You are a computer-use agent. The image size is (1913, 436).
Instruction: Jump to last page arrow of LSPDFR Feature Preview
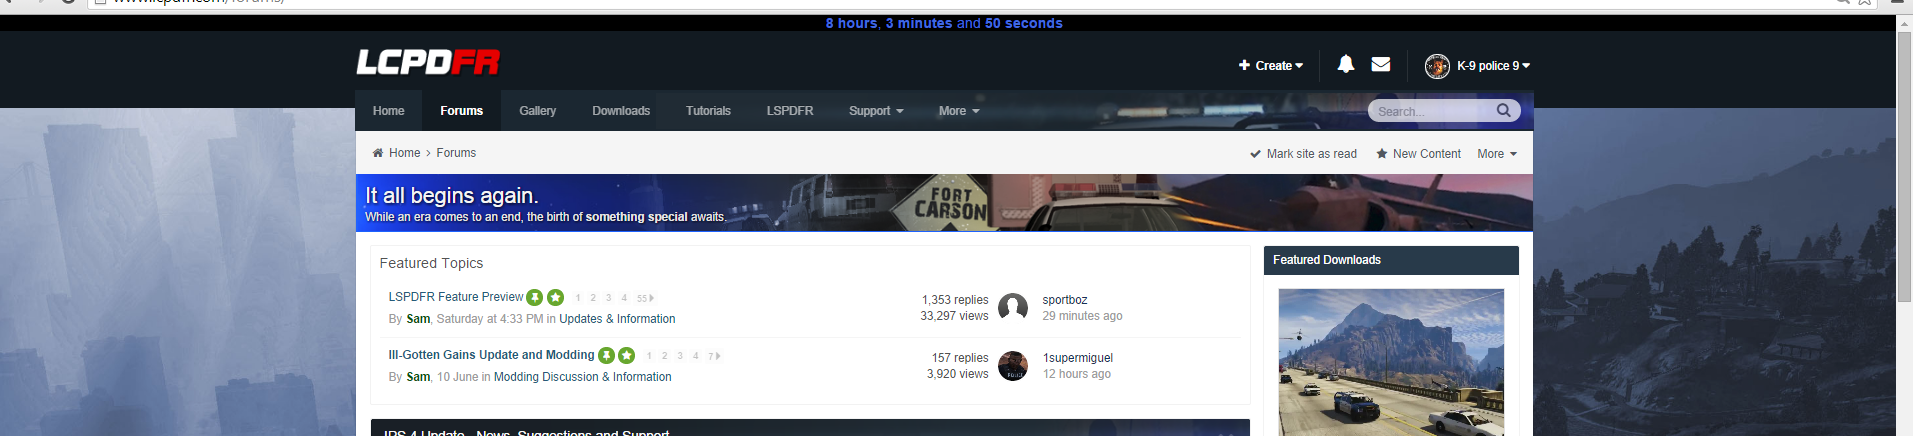652,298
